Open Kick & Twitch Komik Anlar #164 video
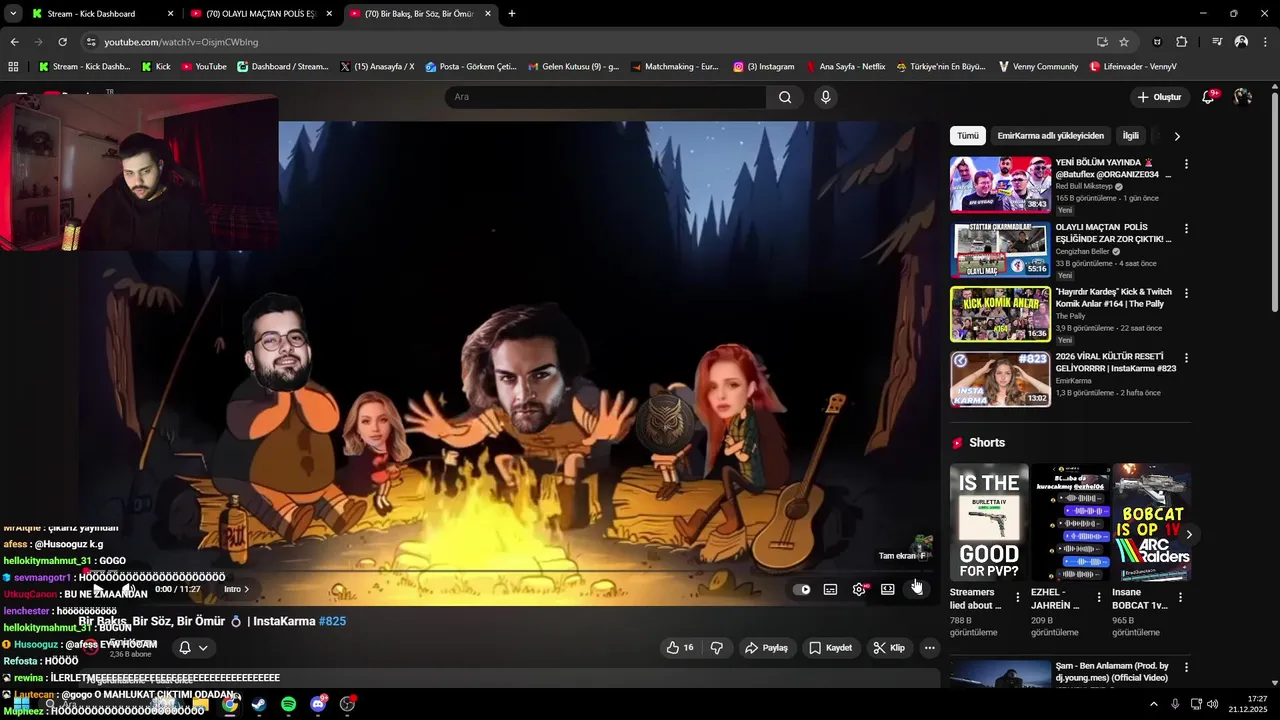The height and width of the screenshot is (720, 1280). pos(1000,314)
